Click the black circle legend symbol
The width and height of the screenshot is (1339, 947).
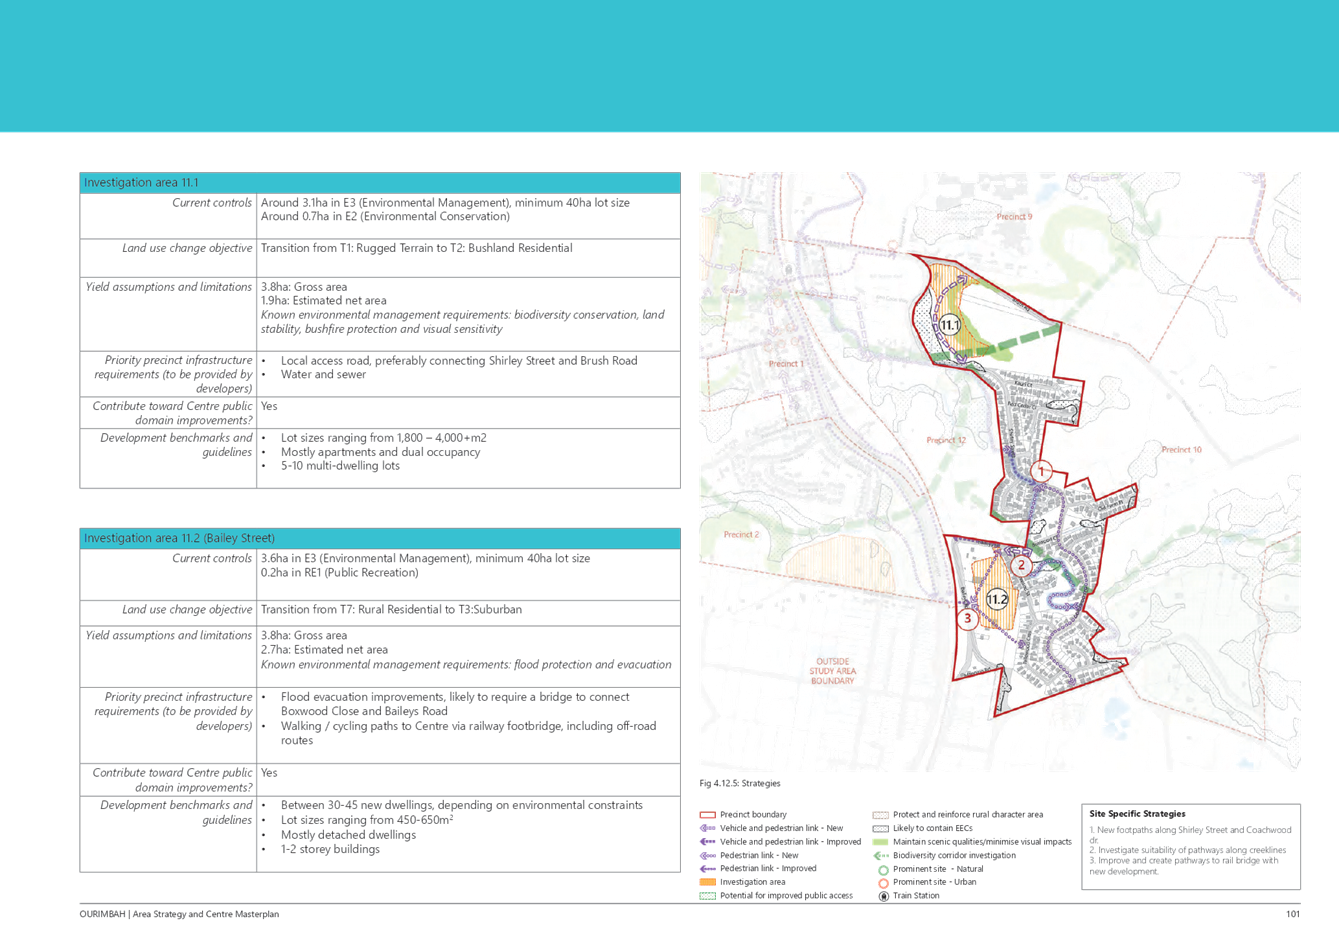[882, 896]
